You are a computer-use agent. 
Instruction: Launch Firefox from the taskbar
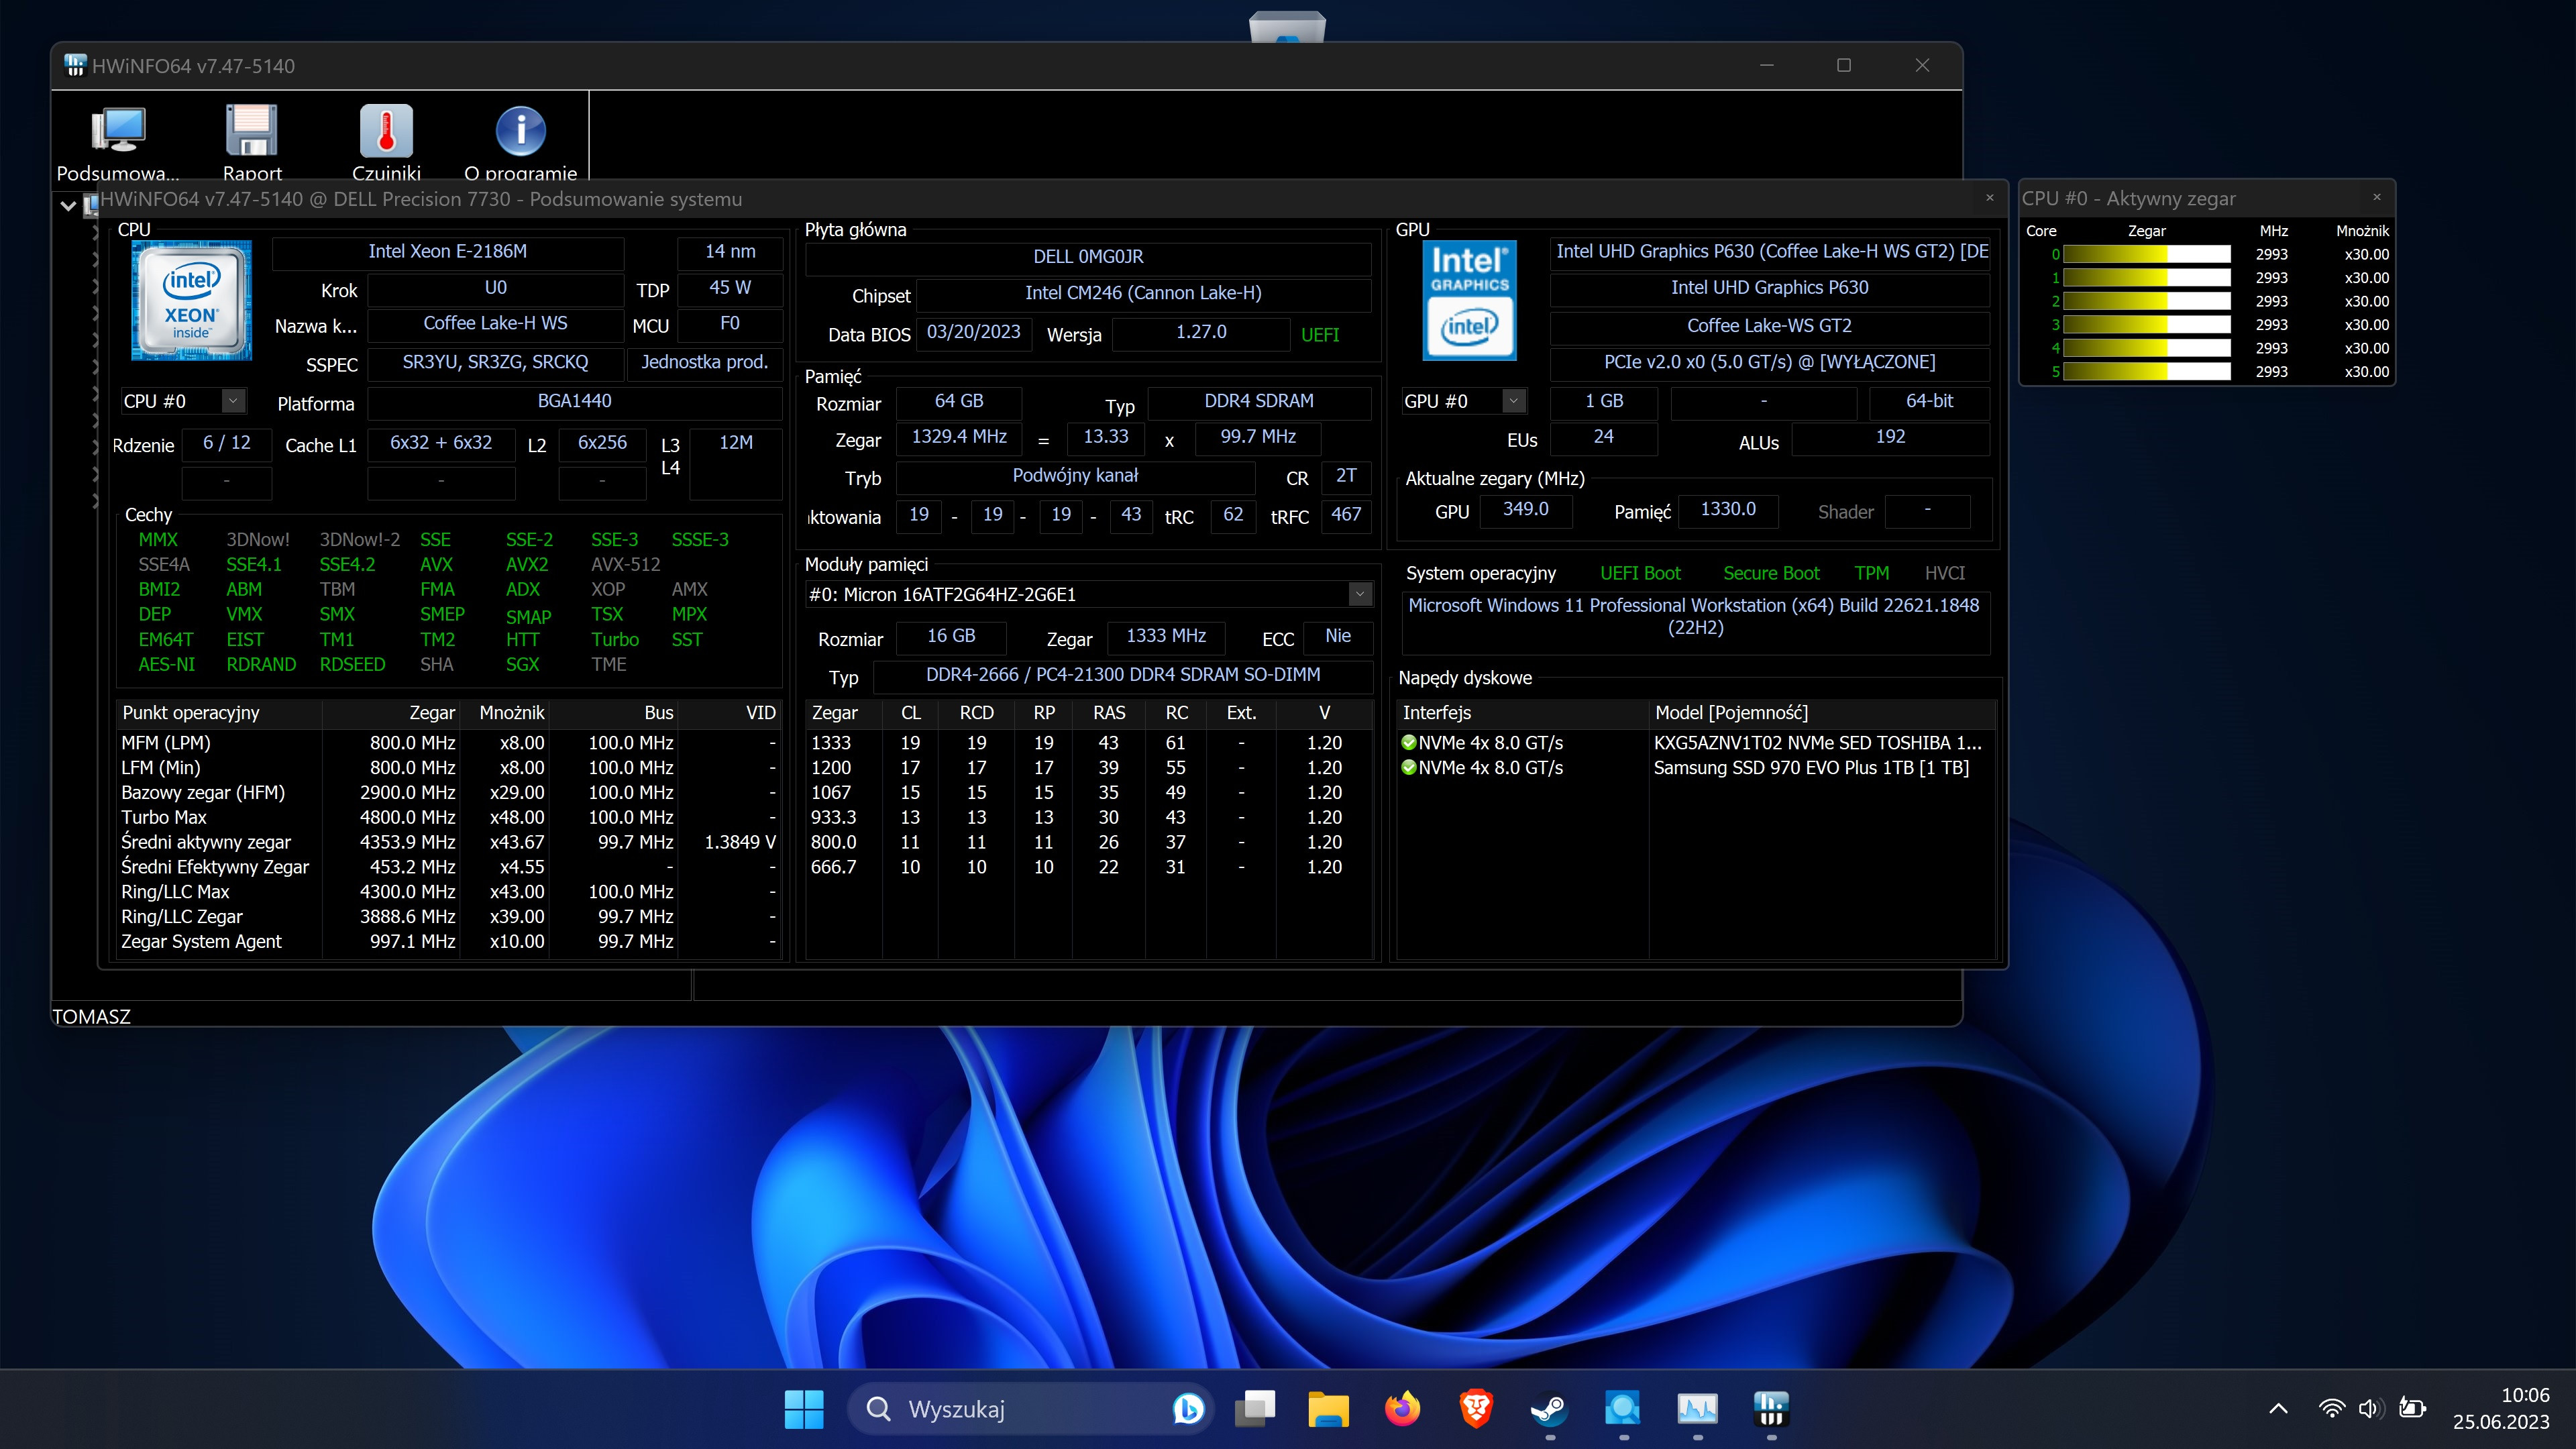pyautogui.click(x=1402, y=1409)
